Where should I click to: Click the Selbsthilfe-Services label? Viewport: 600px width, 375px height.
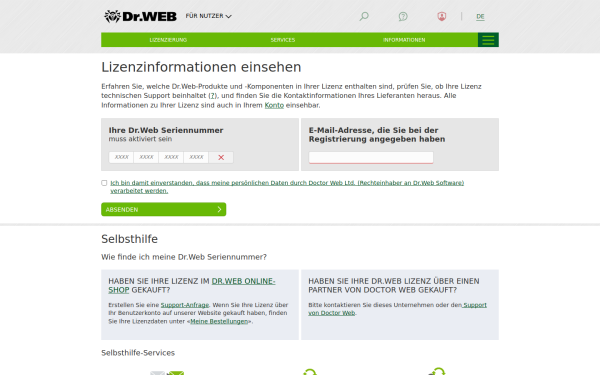pyautogui.click(x=138, y=353)
